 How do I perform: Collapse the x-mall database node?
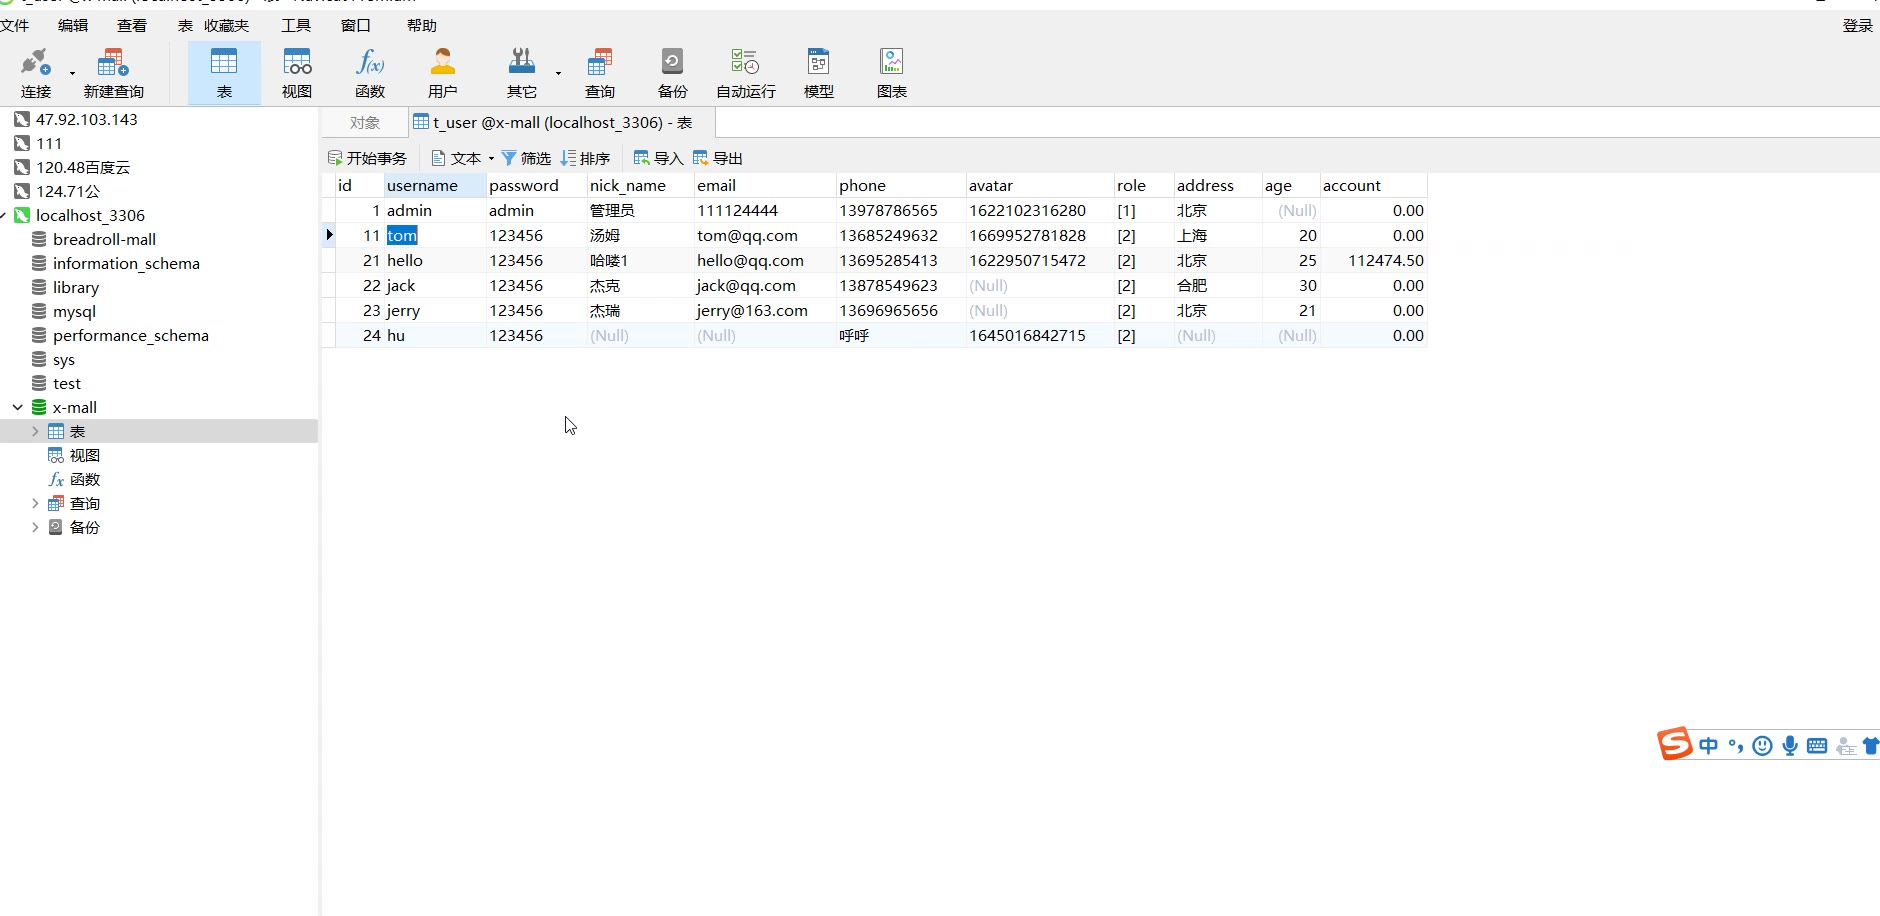tap(18, 408)
